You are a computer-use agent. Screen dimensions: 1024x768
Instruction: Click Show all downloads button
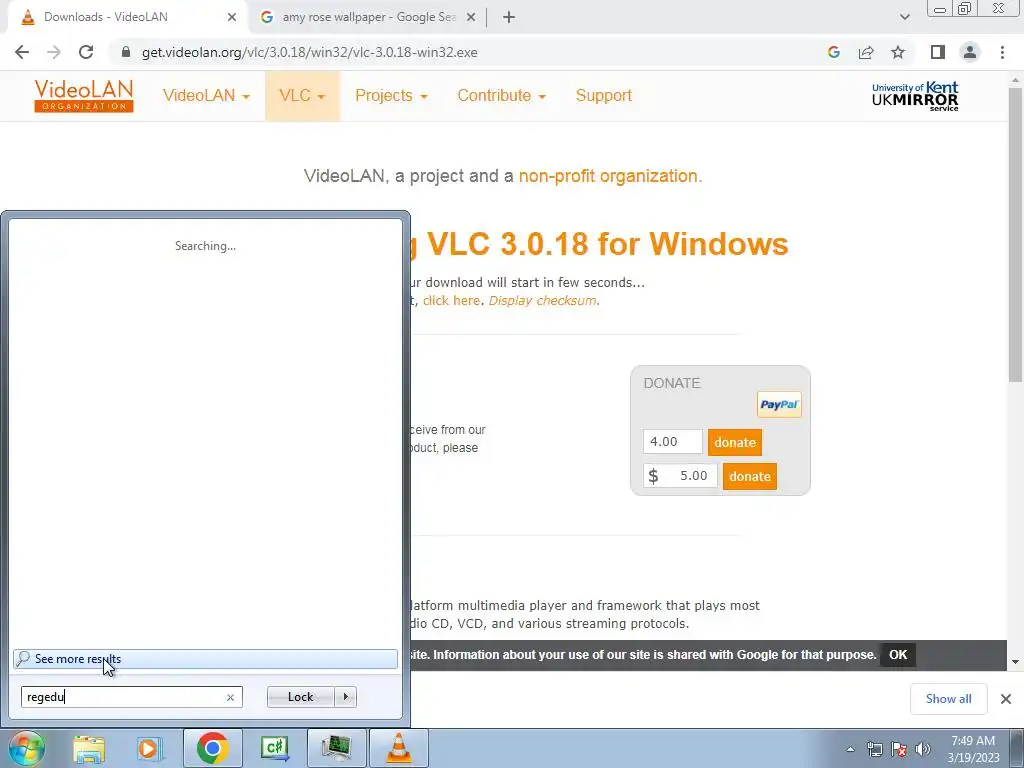pyautogui.click(x=948, y=699)
